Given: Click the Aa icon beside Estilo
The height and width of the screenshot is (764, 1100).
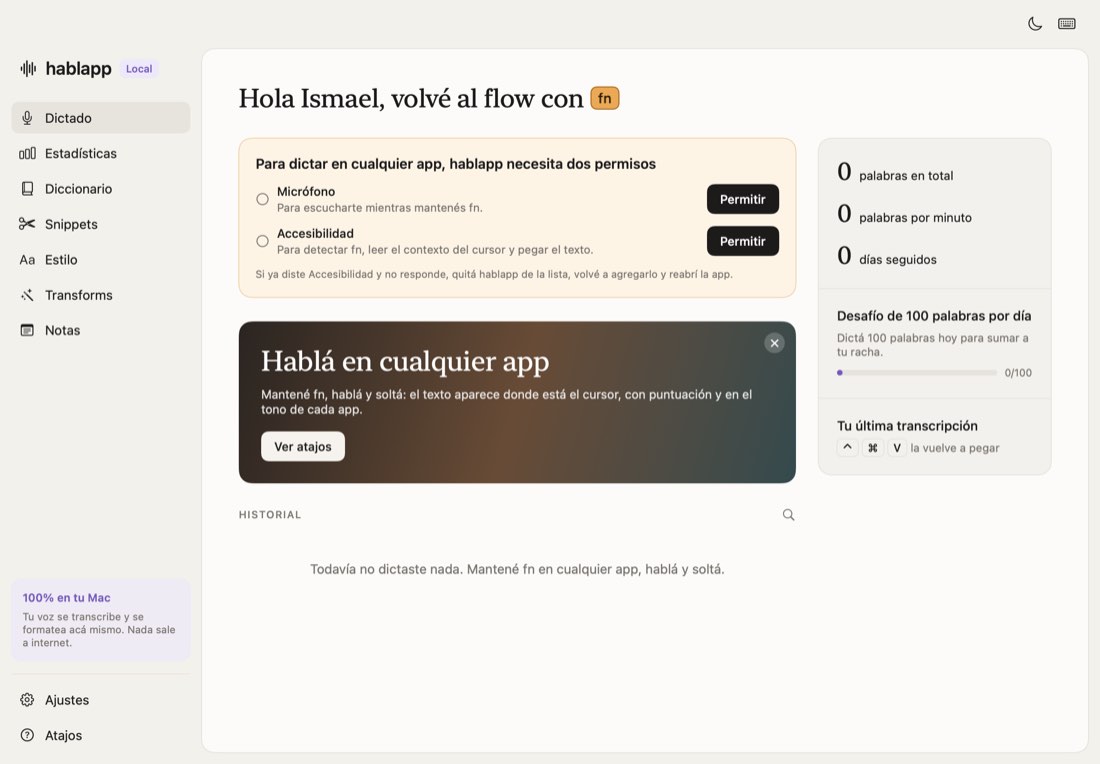Looking at the screenshot, I should coord(27,260).
